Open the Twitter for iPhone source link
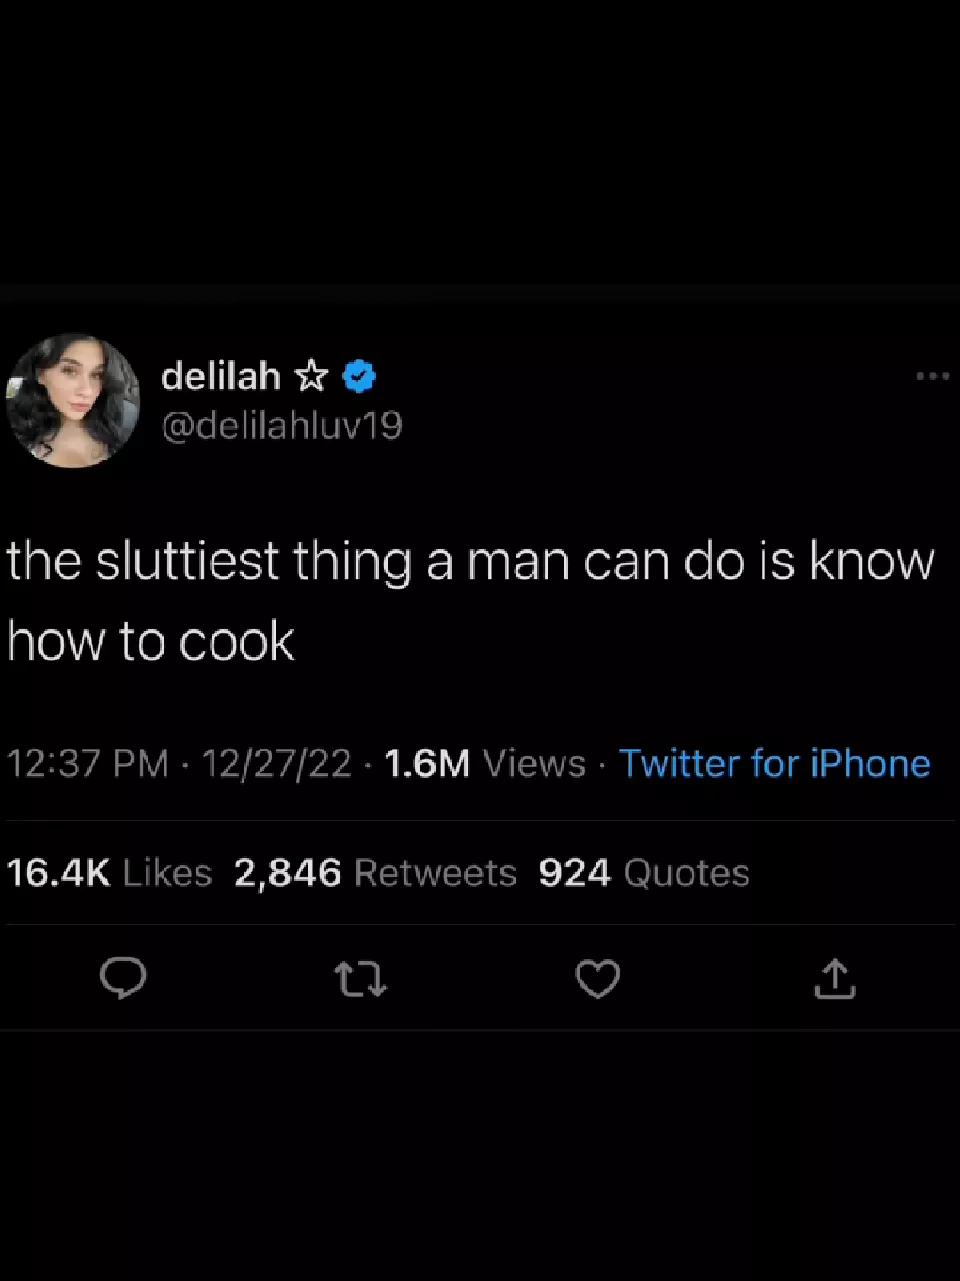 click(x=775, y=763)
